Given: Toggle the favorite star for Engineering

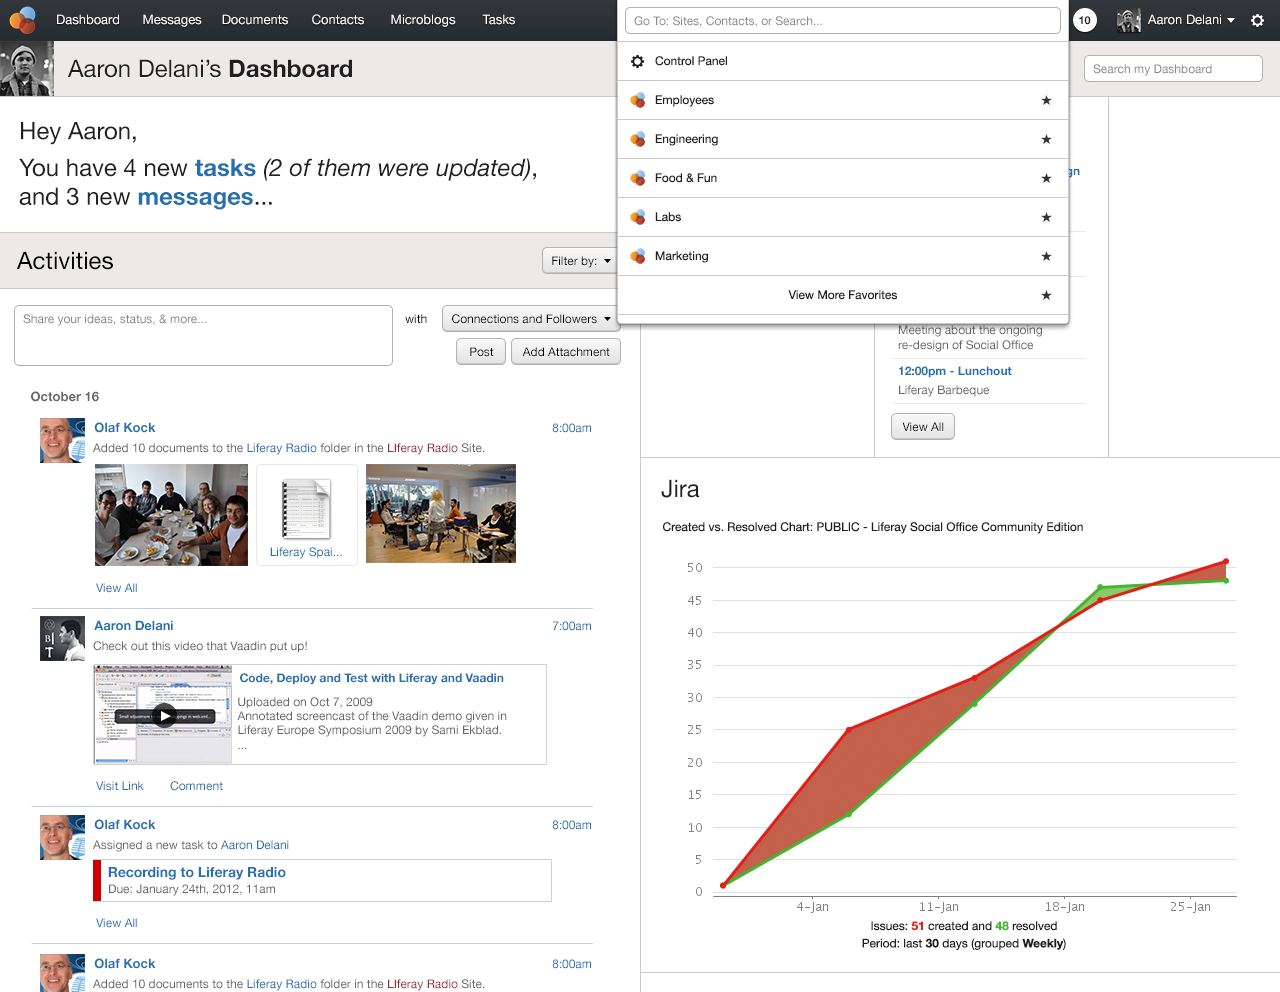Looking at the screenshot, I should [x=1046, y=139].
